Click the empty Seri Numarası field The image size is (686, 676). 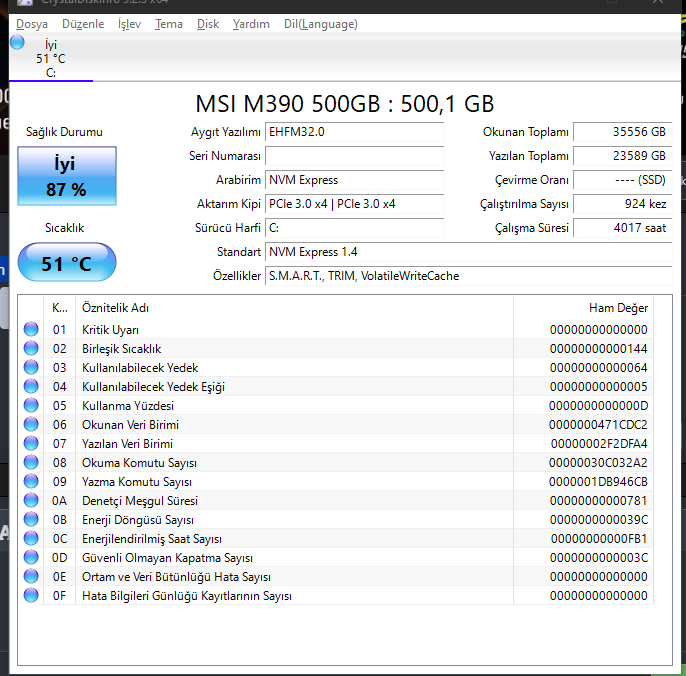click(354, 156)
